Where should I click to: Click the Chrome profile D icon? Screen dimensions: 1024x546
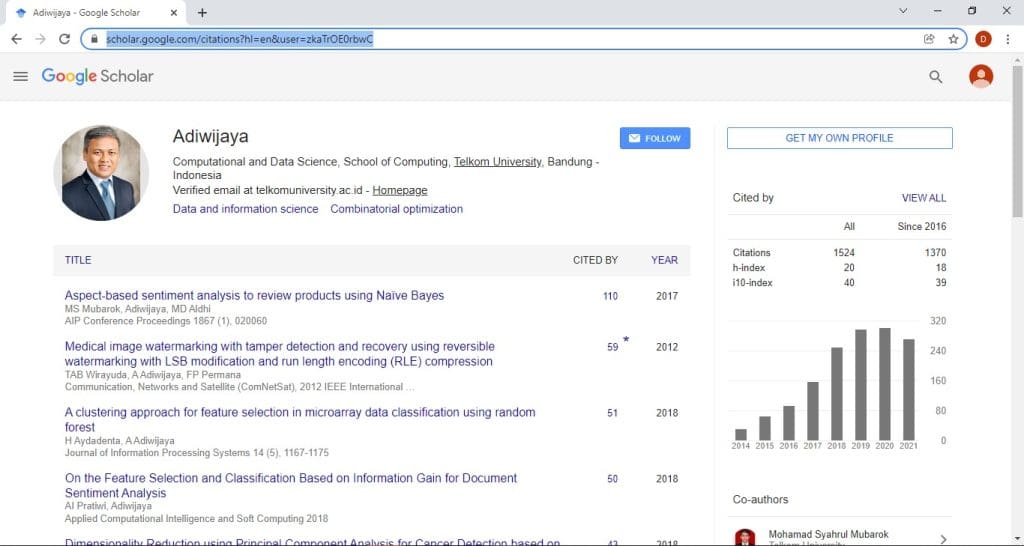983,39
